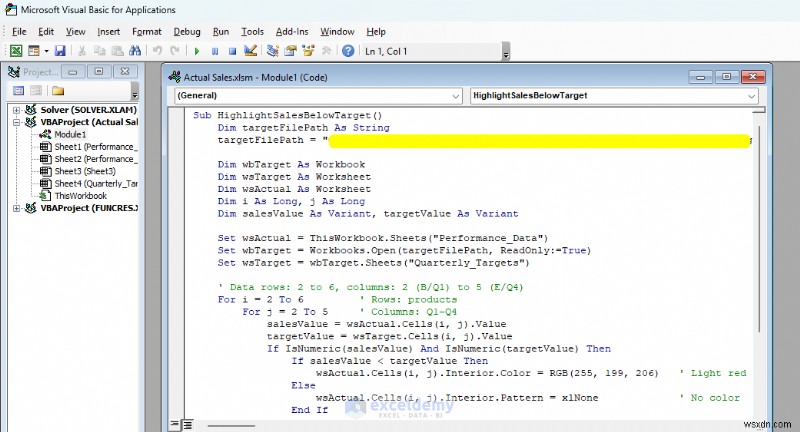This screenshot has width=800, height=432.
Task: Expand the VBAProject (FUNCRES) node
Action: [x=16, y=208]
